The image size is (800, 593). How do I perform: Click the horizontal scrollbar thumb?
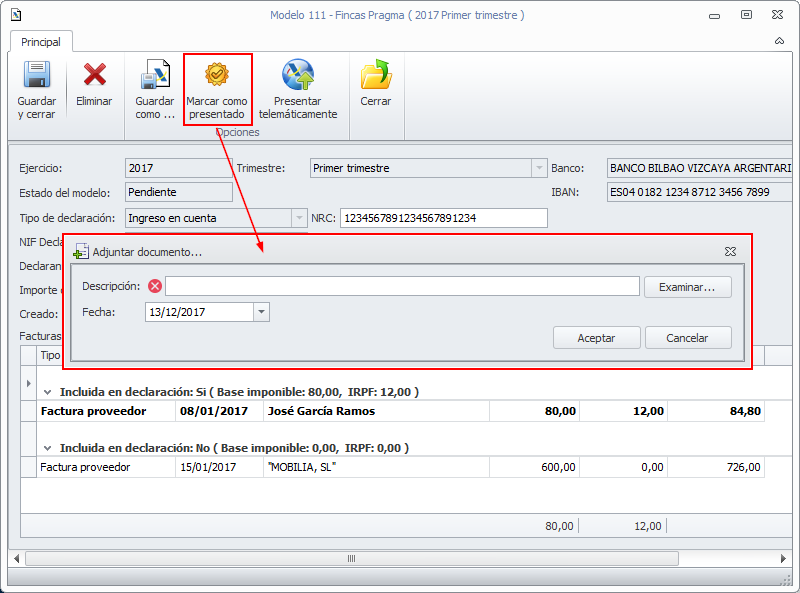[352, 558]
